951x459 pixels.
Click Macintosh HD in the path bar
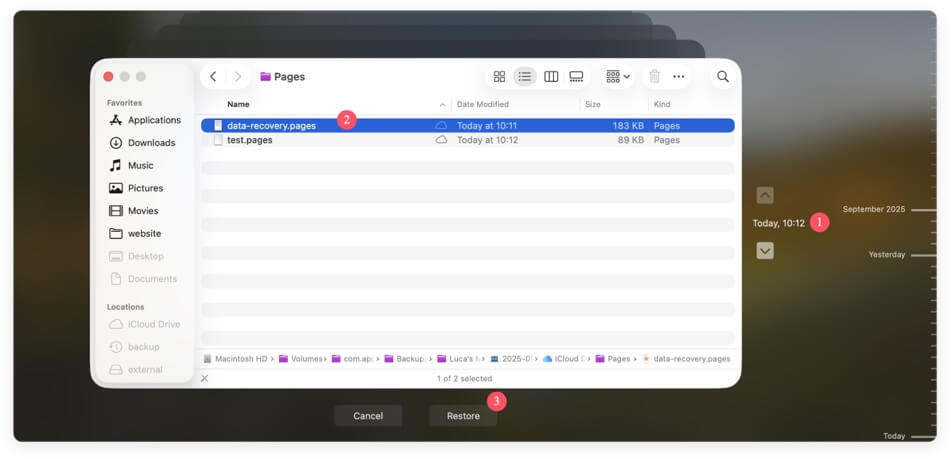coord(236,359)
